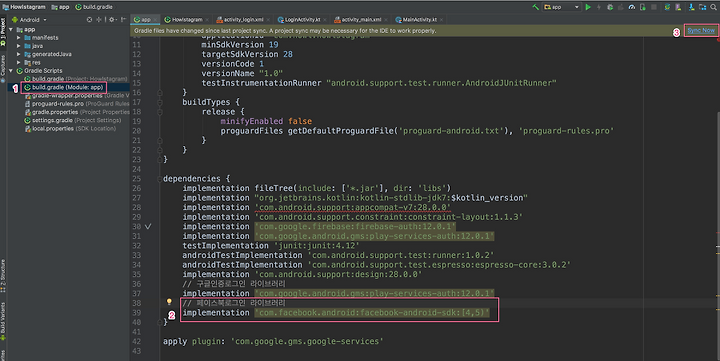This screenshot has height=361, width=720.
Task: Select gradle-wrapper.properties in tree
Action: (x=77, y=96)
